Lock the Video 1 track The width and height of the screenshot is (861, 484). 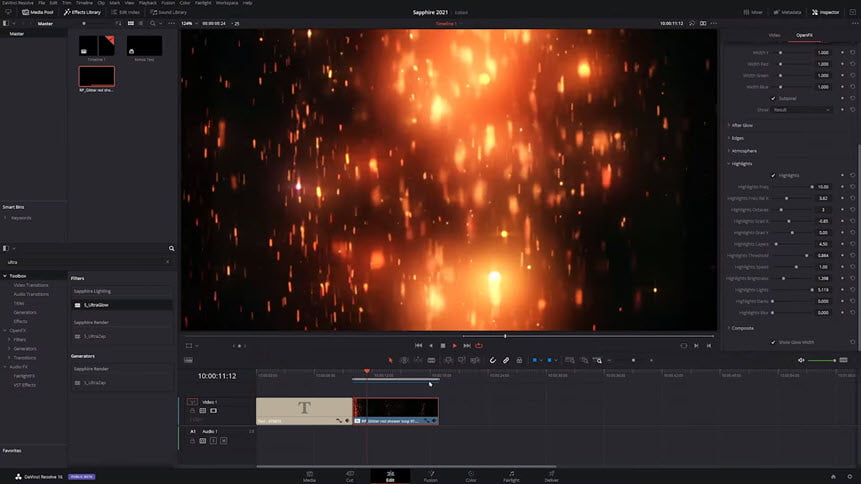click(192, 410)
